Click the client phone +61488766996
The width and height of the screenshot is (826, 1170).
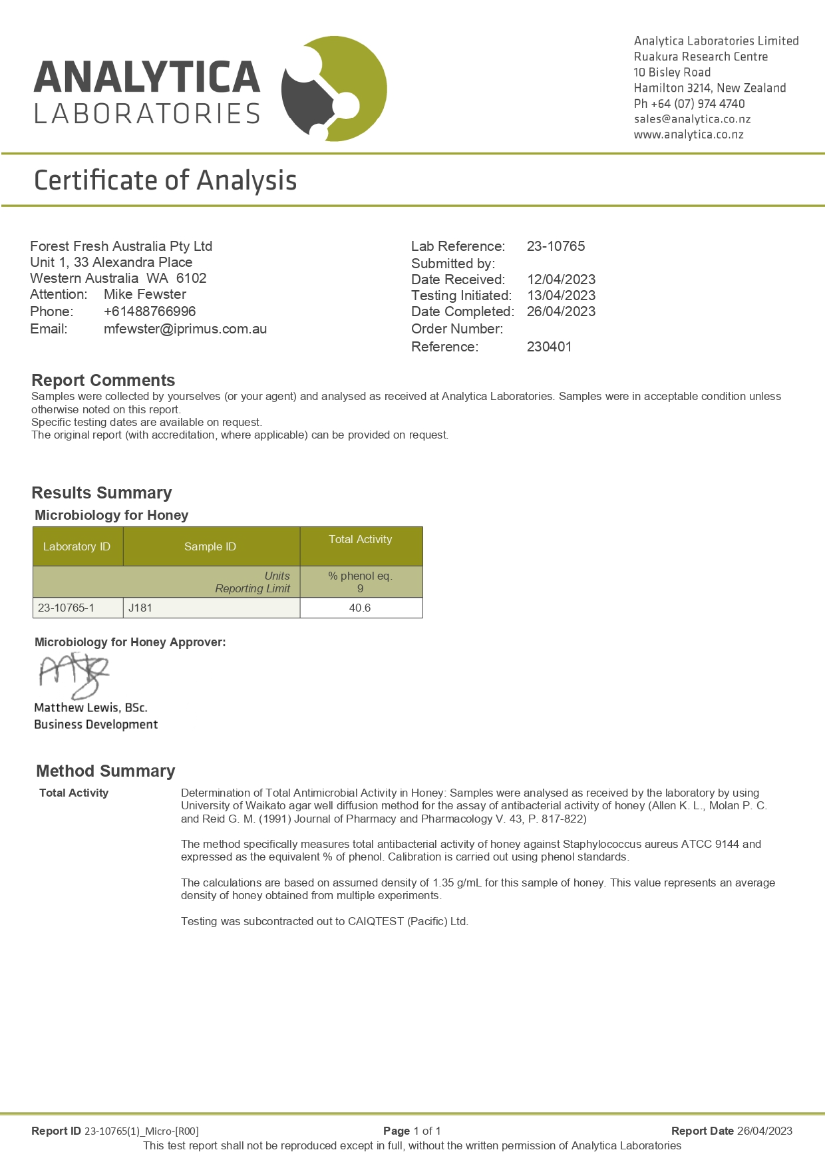[150, 312]
